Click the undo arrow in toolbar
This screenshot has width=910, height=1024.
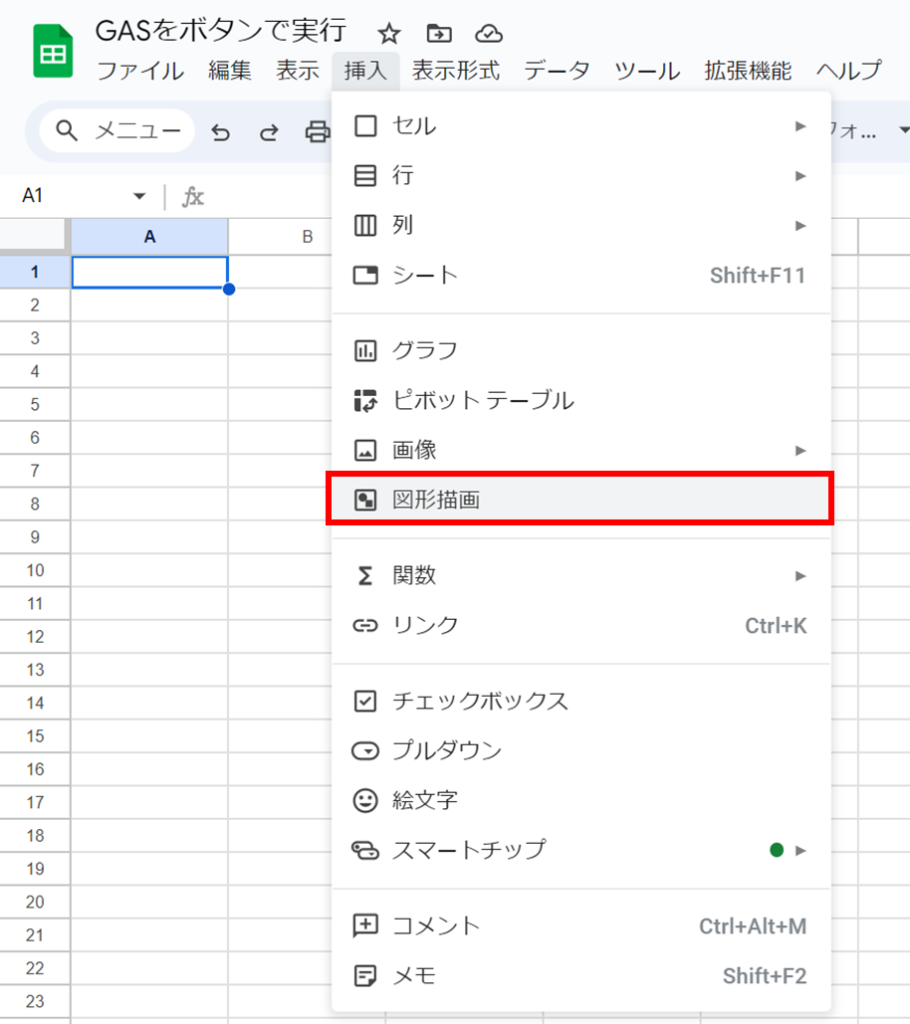click(220, 132)
